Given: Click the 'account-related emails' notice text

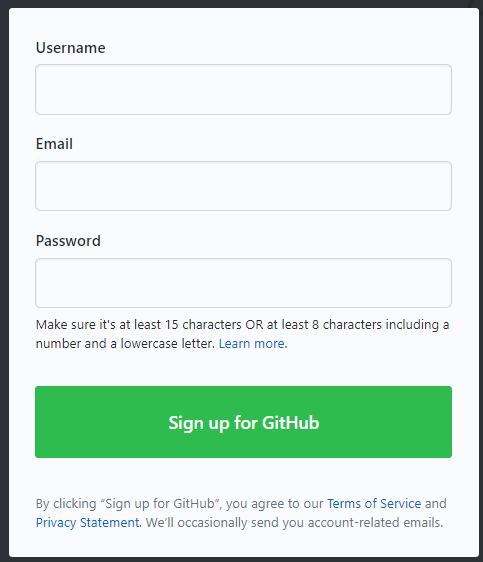Looking at the screenshot, I should 375,523.
